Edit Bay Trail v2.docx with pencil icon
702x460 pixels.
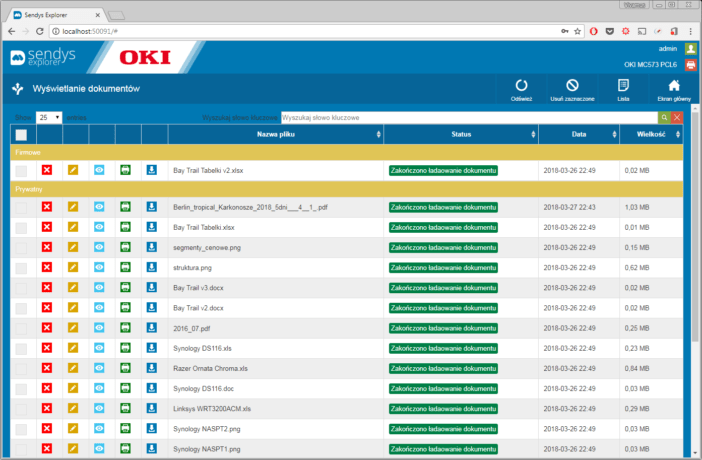coord(73,308)
